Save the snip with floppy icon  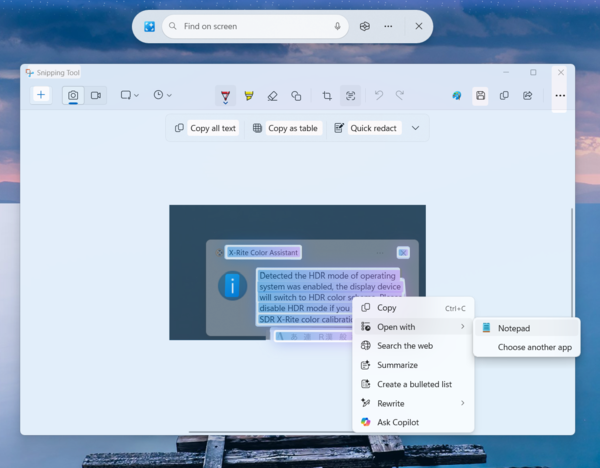pos(481,96)
